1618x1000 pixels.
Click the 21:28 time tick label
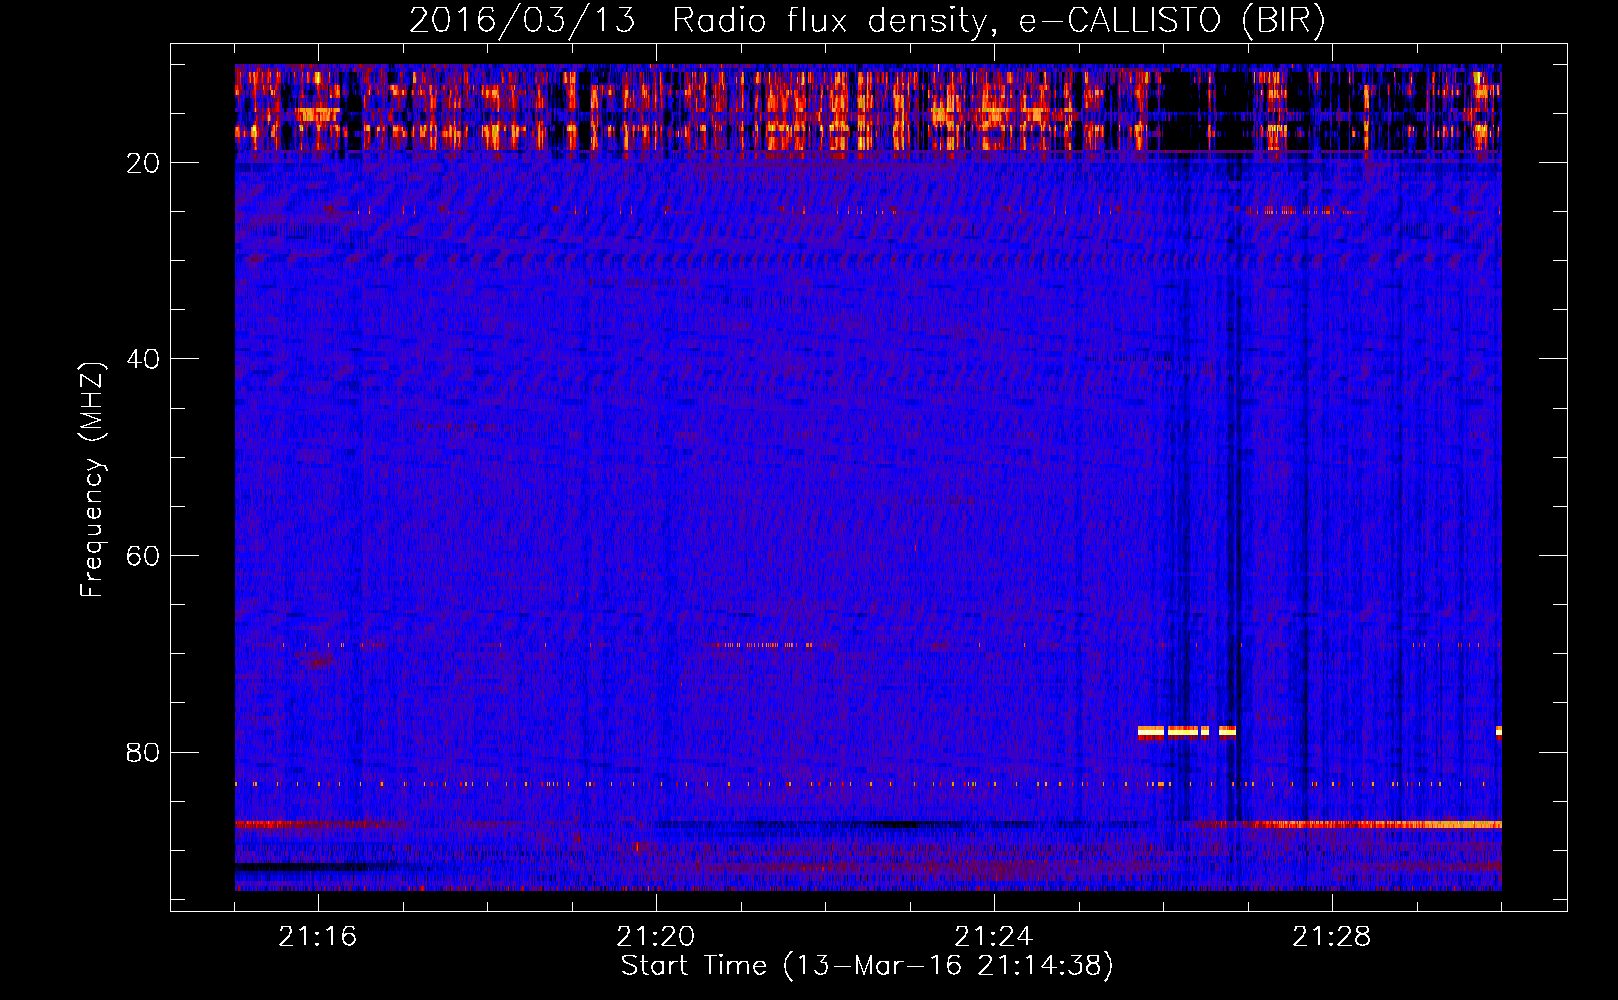[x=1331, y=937]
